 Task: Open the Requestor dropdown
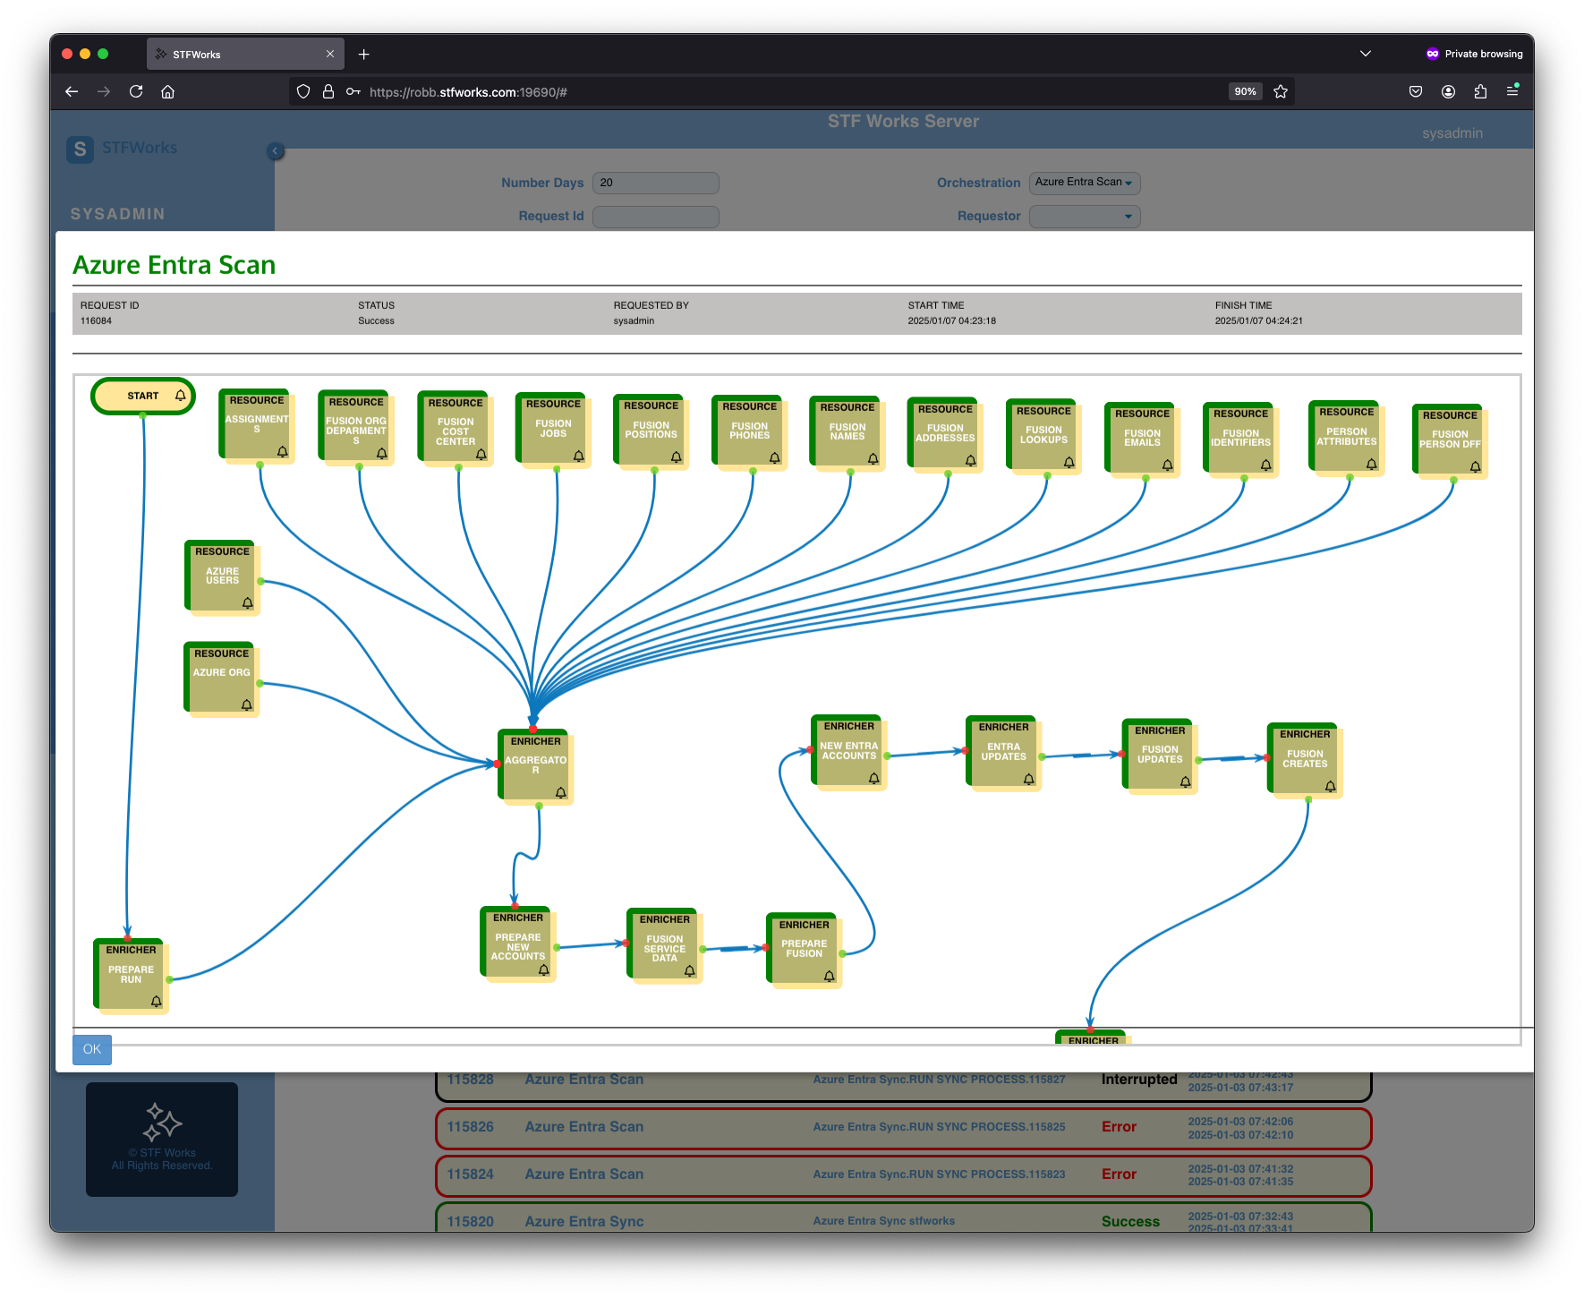1084,216
